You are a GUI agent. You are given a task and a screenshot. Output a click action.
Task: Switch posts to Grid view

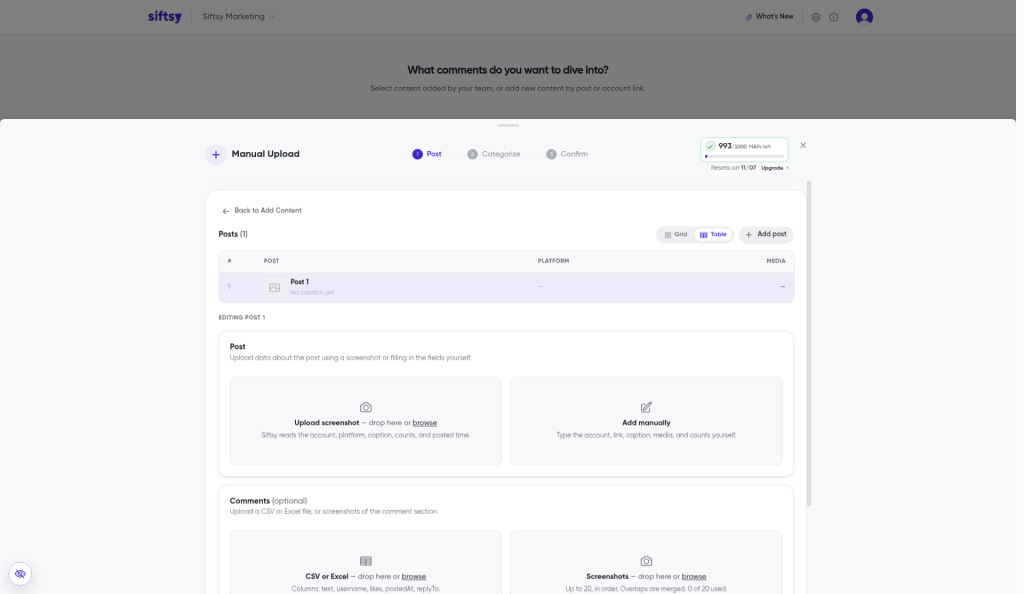click(x=676, y=234)
